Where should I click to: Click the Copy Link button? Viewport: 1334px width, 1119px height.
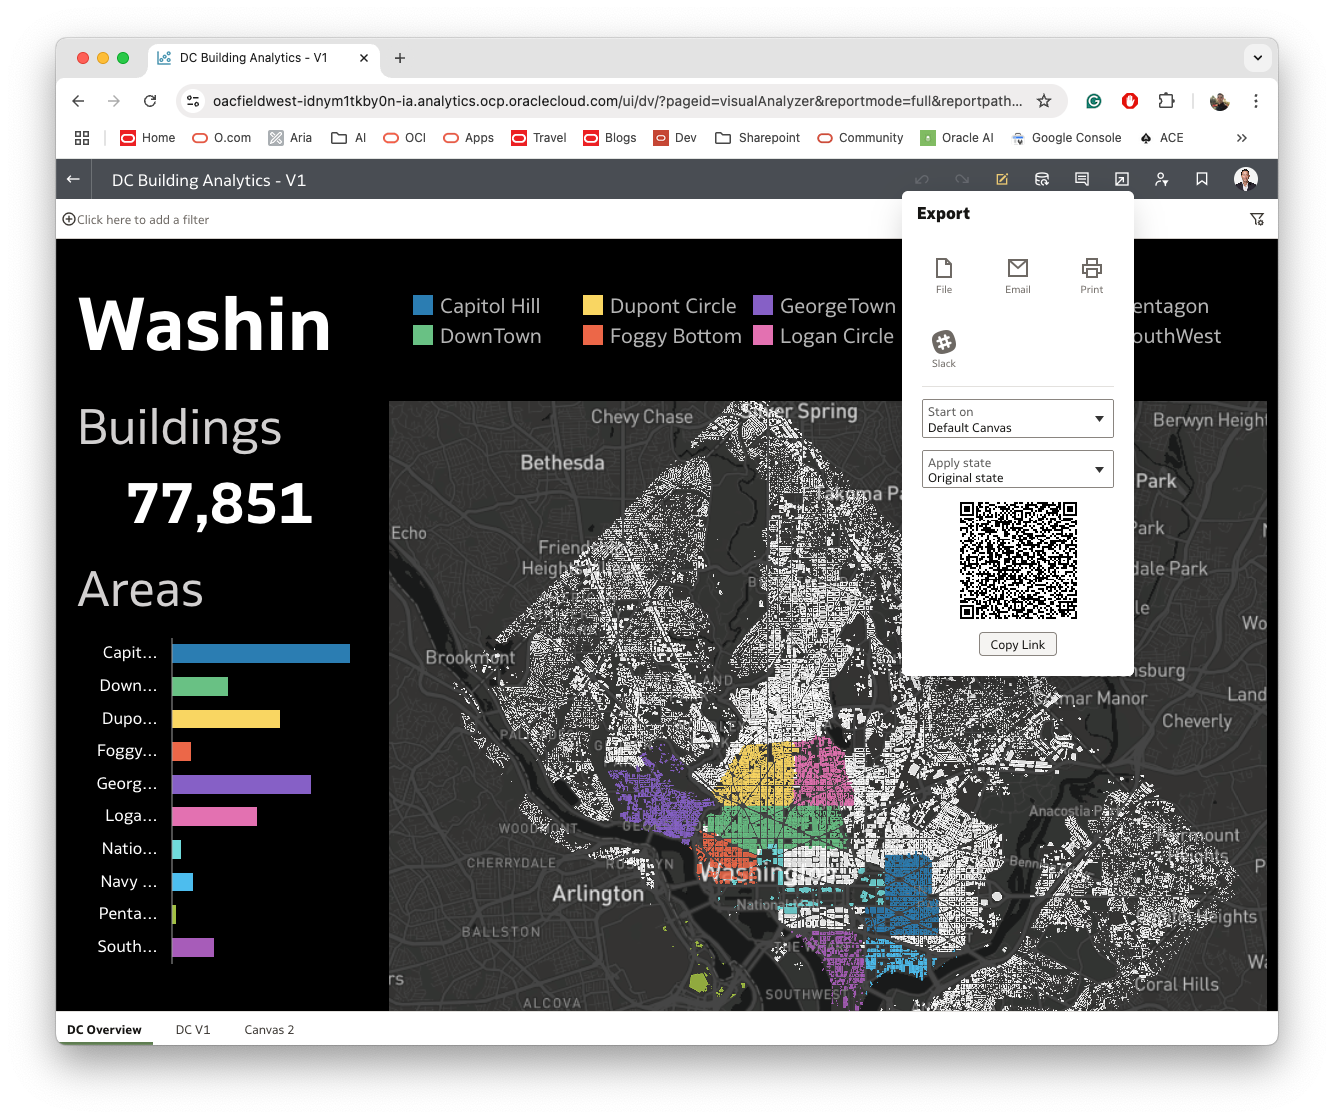point(1018,645)
